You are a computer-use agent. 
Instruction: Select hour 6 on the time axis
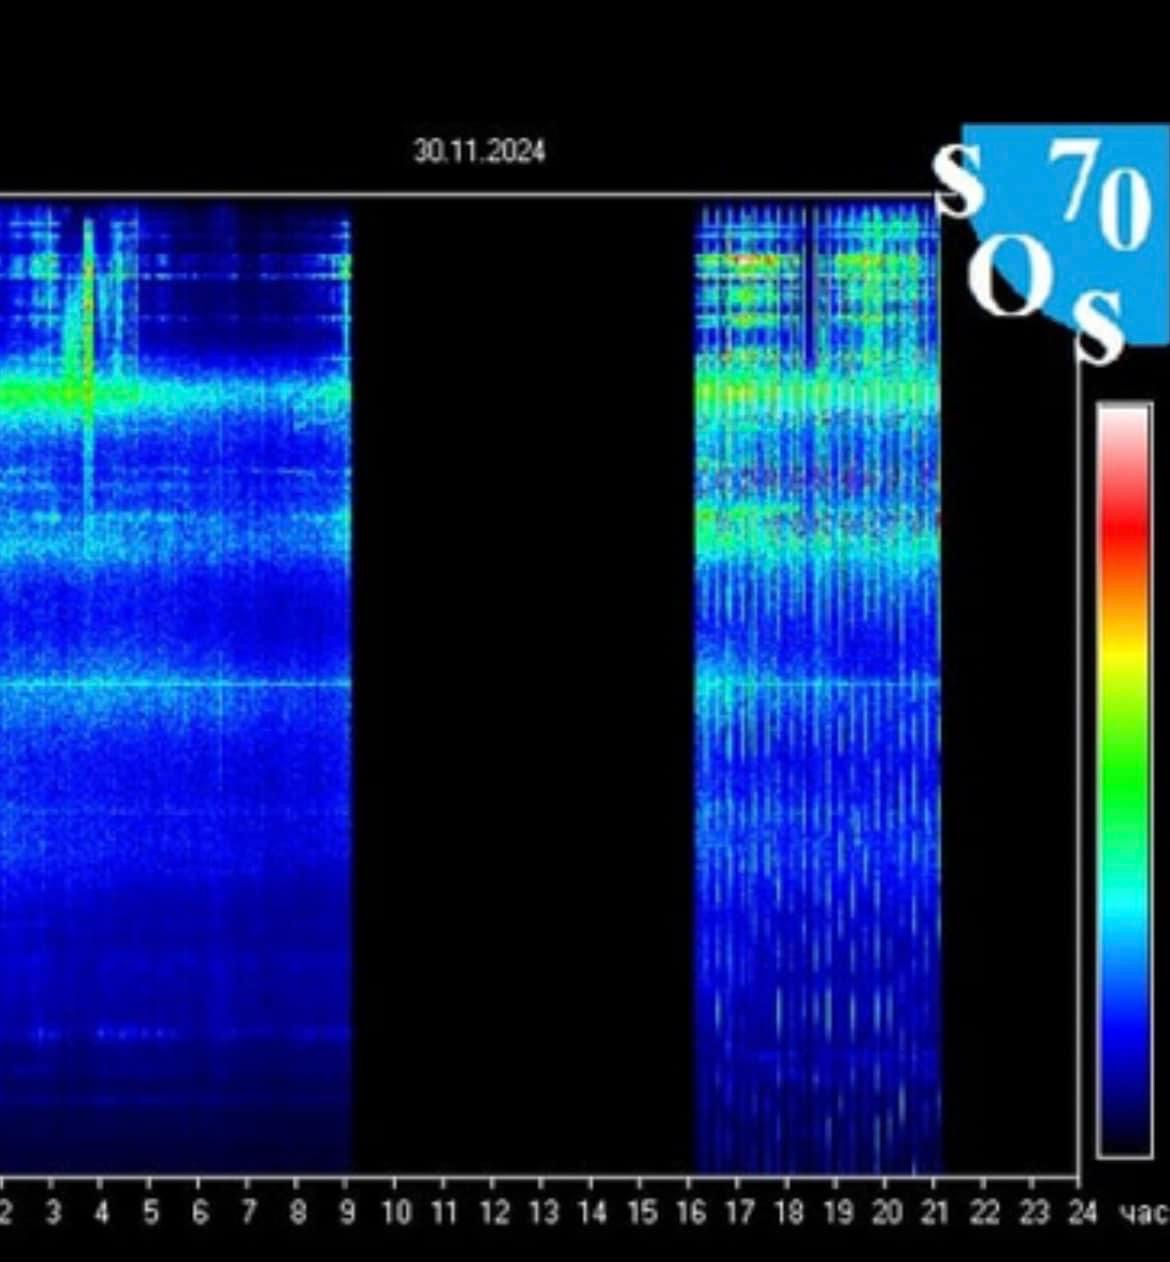coord(199,1213)
